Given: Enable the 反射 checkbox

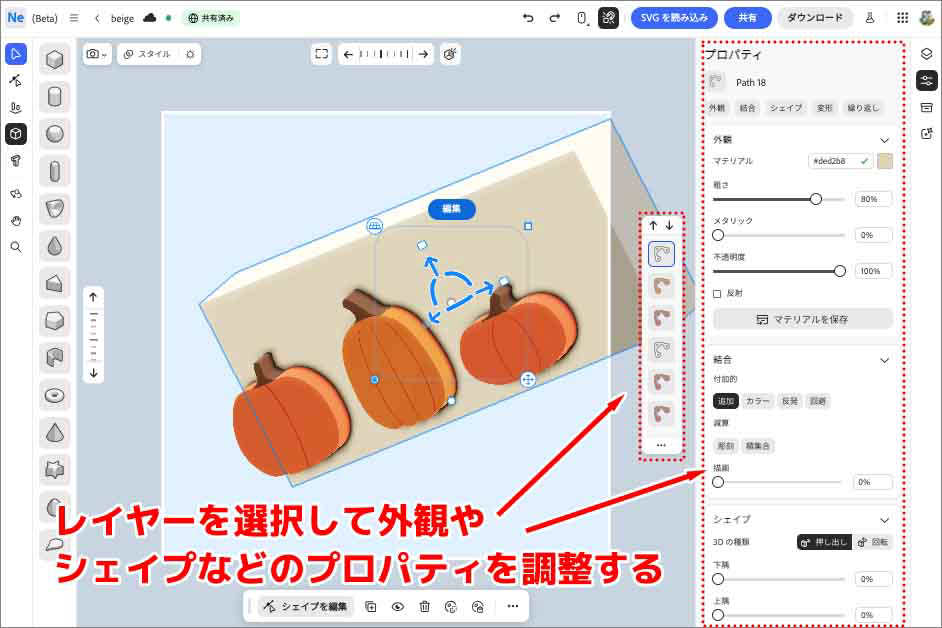Looking at the screenshot, I should pos(717,292).
